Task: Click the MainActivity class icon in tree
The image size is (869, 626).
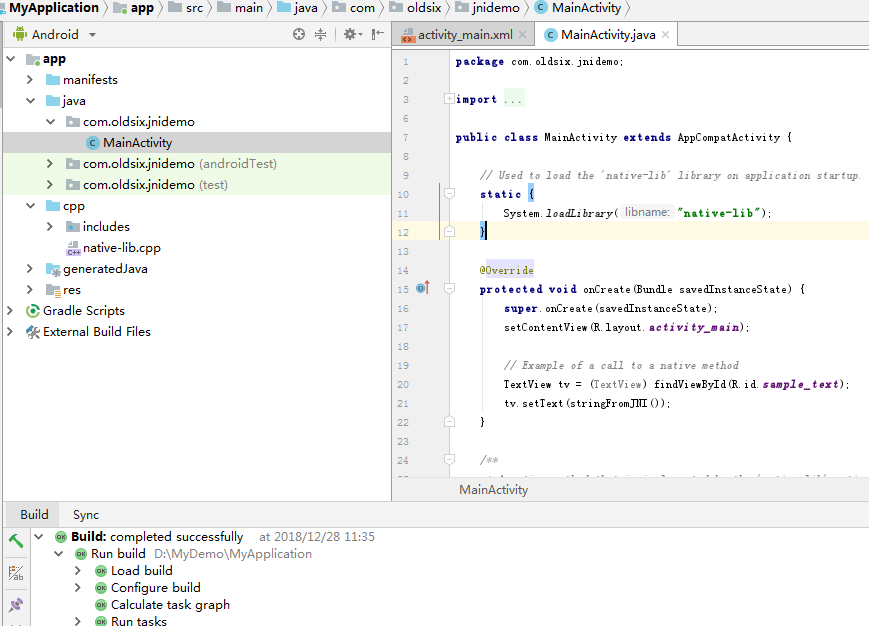Action: [93, 143]
